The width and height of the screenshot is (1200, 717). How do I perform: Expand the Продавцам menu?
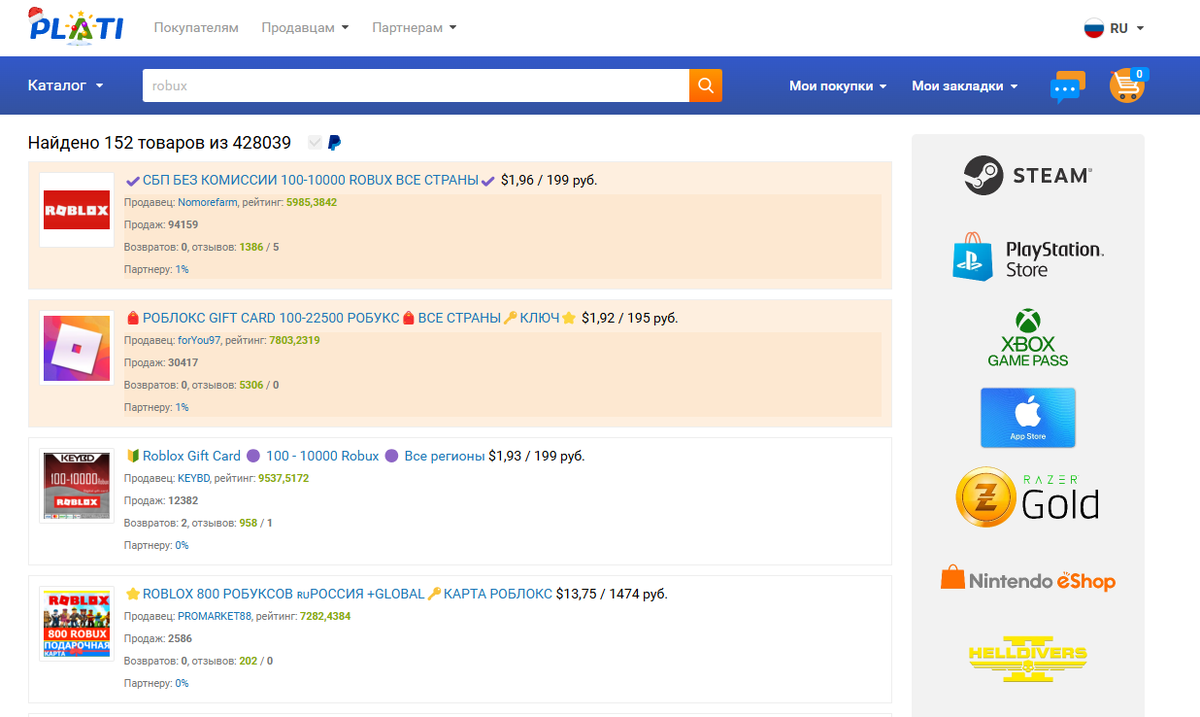tap(305, 28)
